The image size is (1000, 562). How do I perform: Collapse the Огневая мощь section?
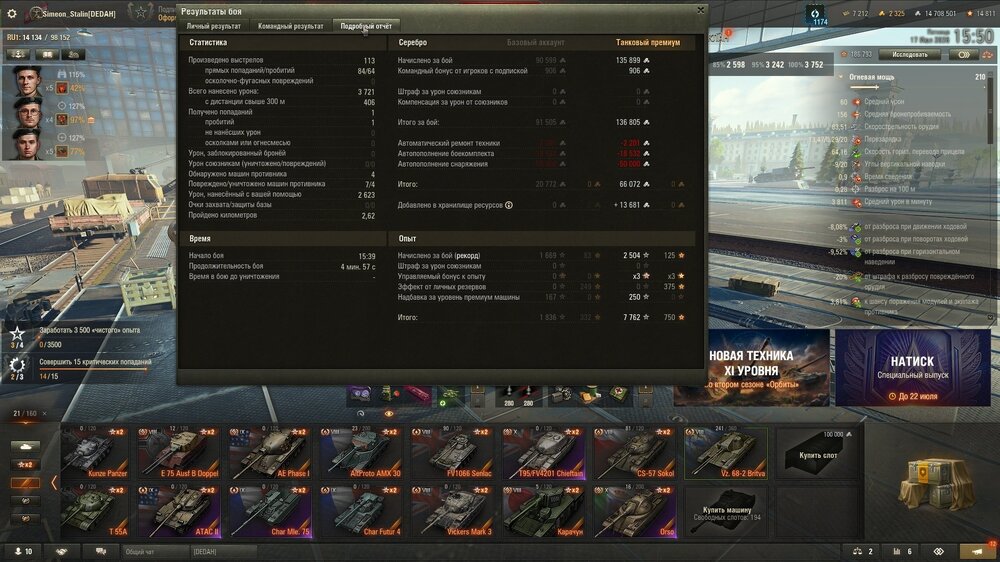(x=841, y=77)
